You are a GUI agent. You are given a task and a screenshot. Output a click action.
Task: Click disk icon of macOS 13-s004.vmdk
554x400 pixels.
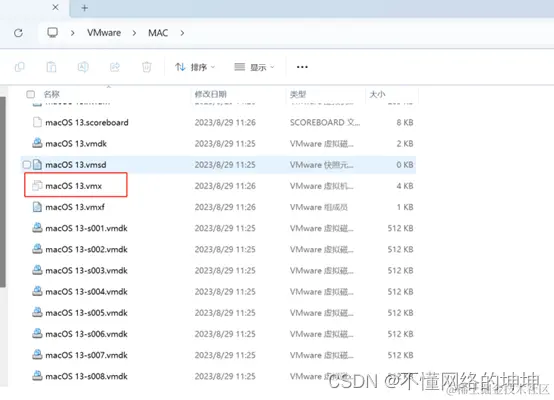(x=37, y=291)
